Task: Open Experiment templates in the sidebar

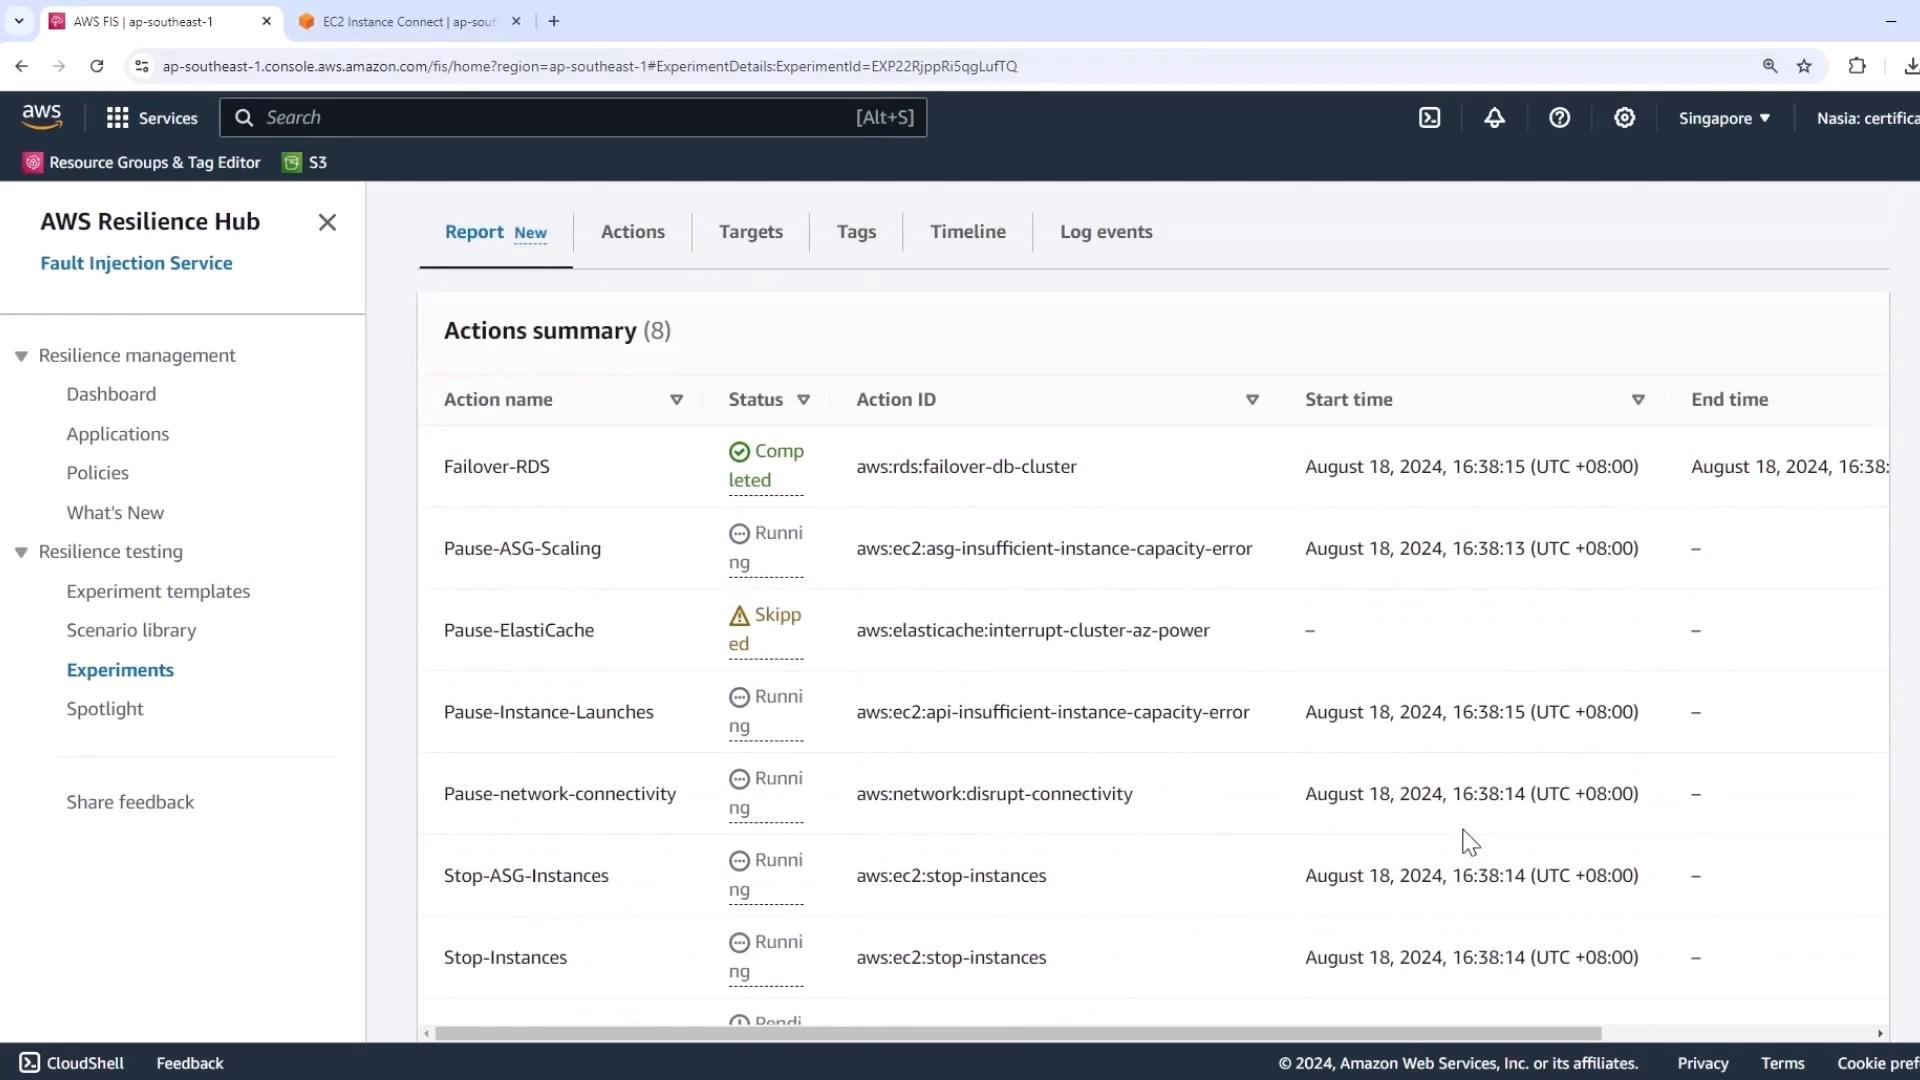Action: [158, 591]
